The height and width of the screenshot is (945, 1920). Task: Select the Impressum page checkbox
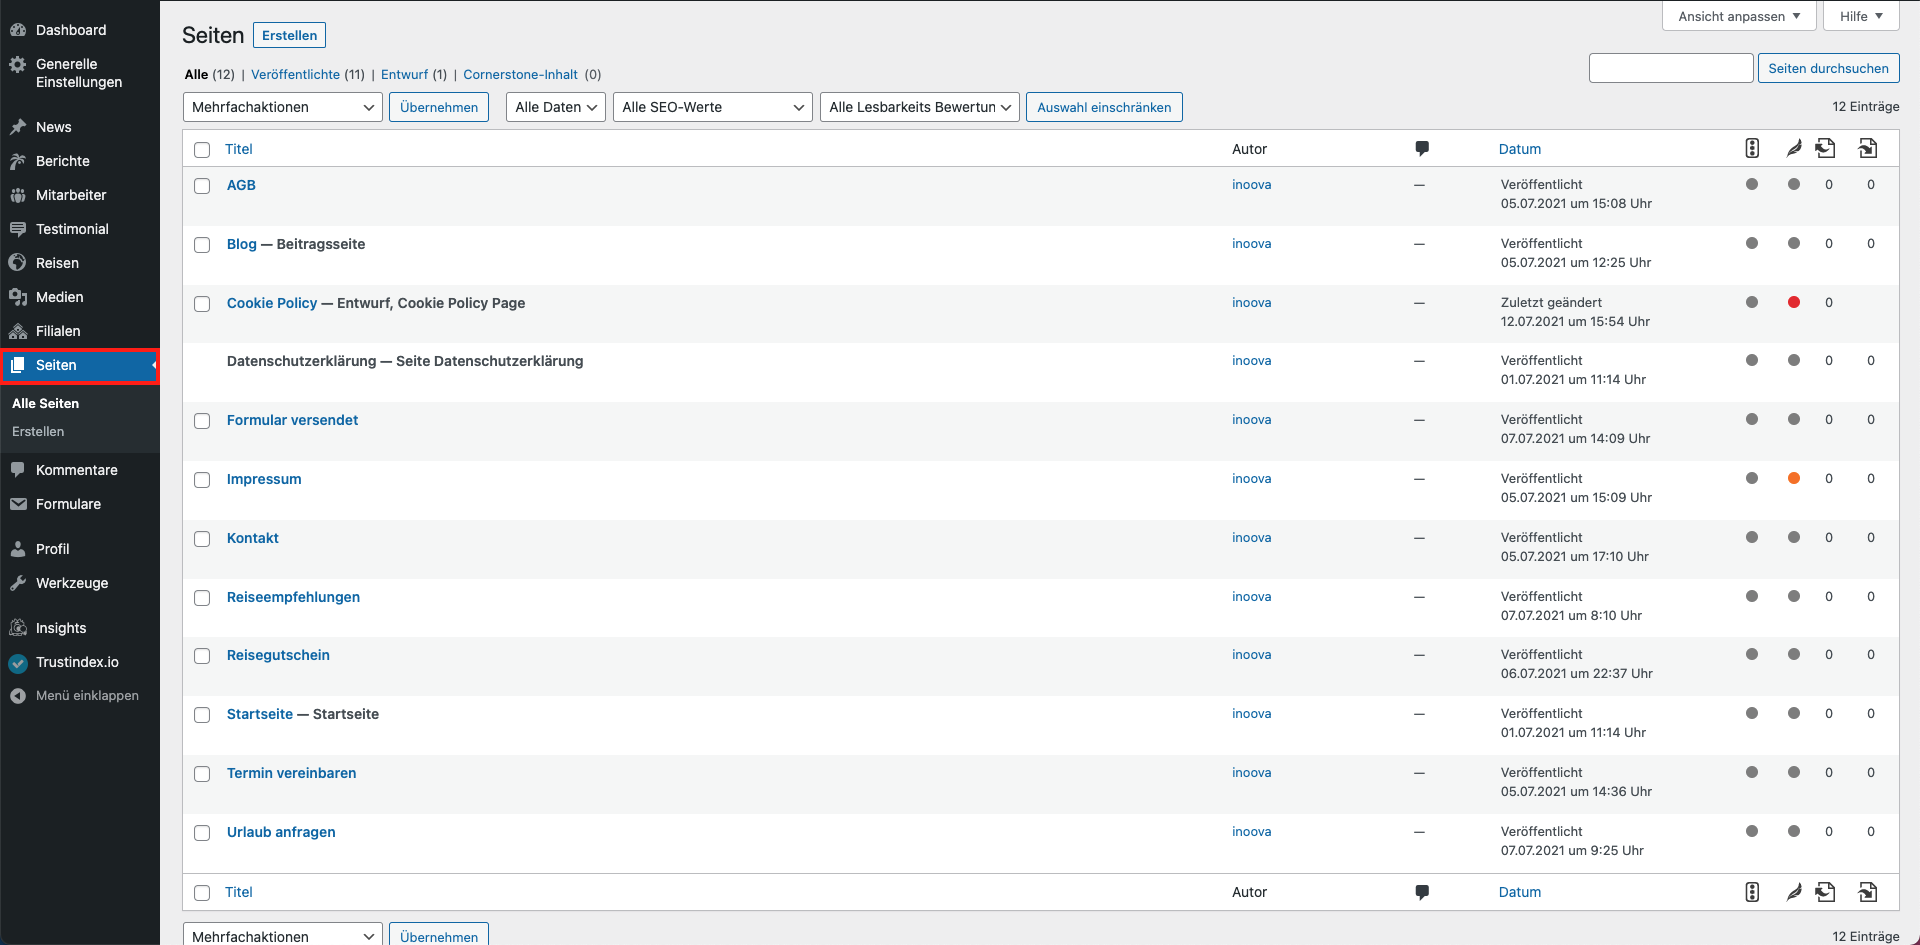coord(202,480)
